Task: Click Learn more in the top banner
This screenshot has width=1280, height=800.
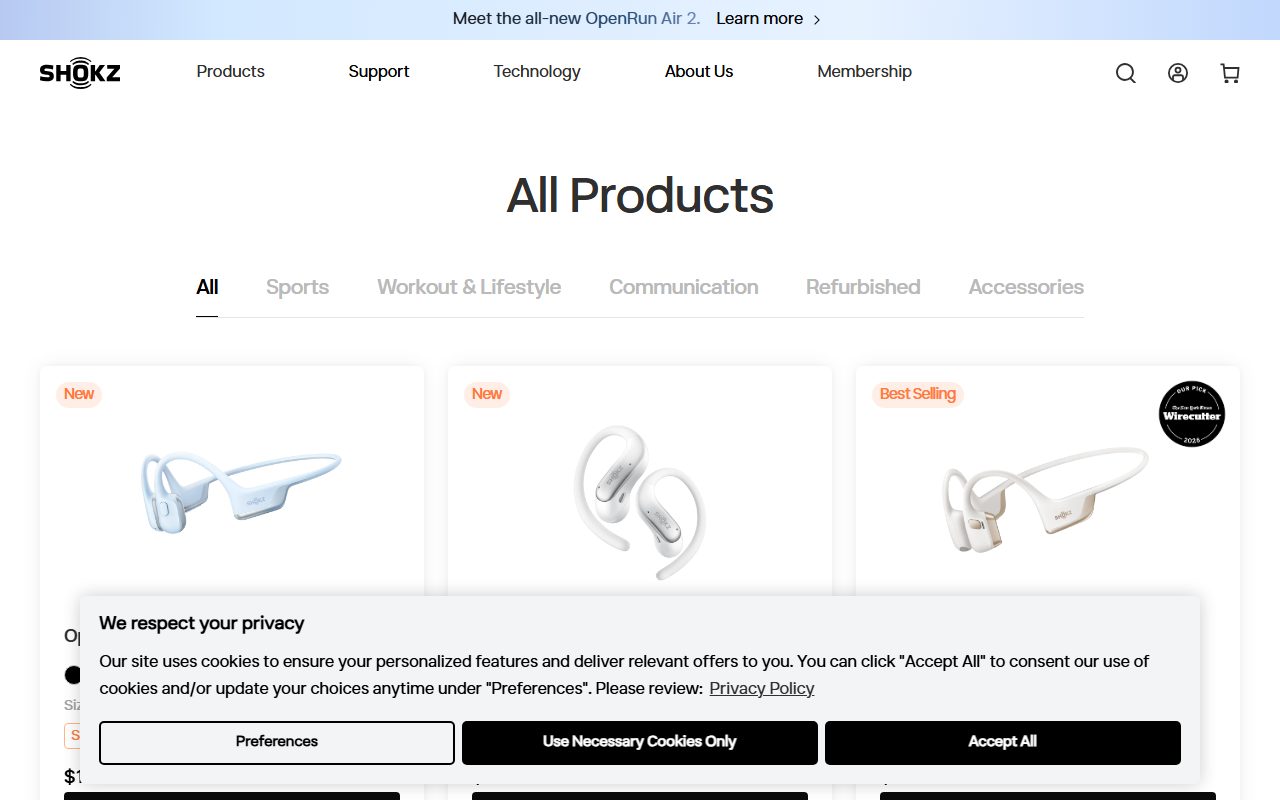Action: pyautogui.click(x=760, y=19)
